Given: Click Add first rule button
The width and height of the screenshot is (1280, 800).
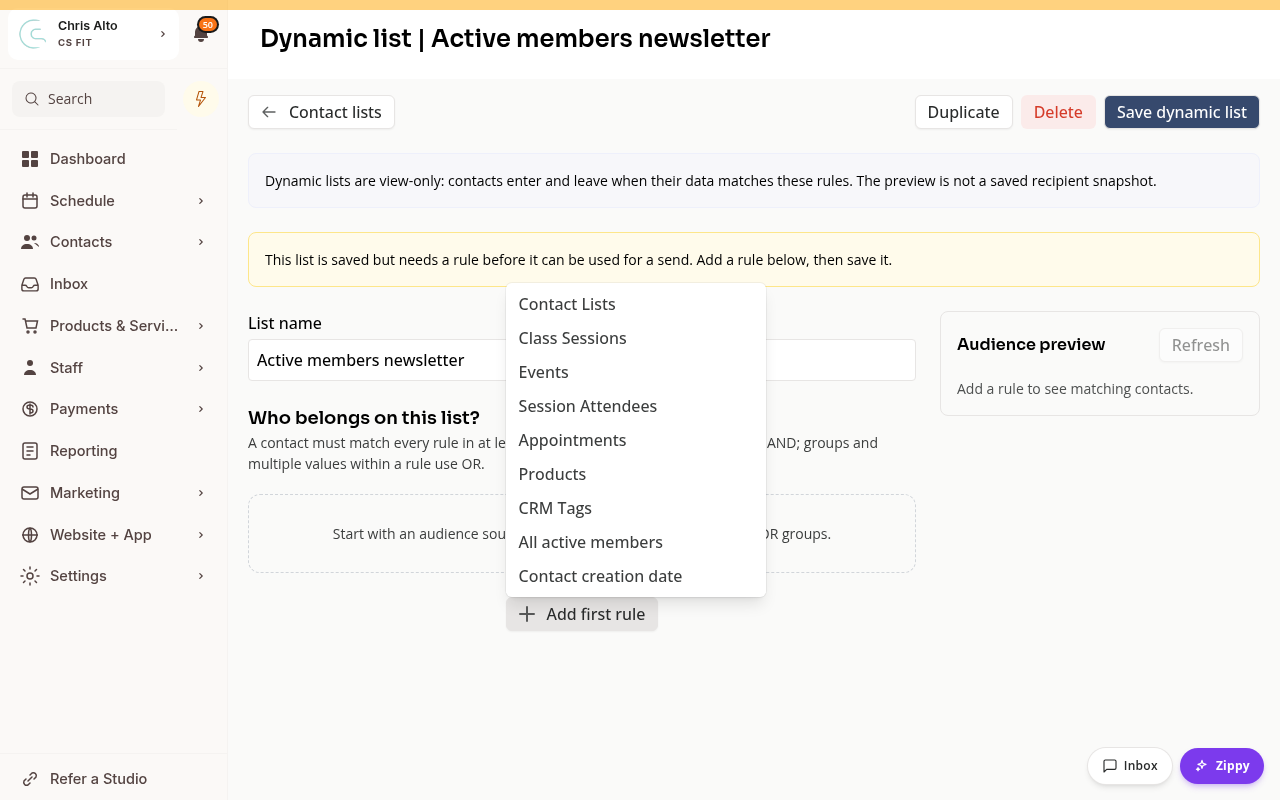Looking at the screenshot, I should click(582, 614).
